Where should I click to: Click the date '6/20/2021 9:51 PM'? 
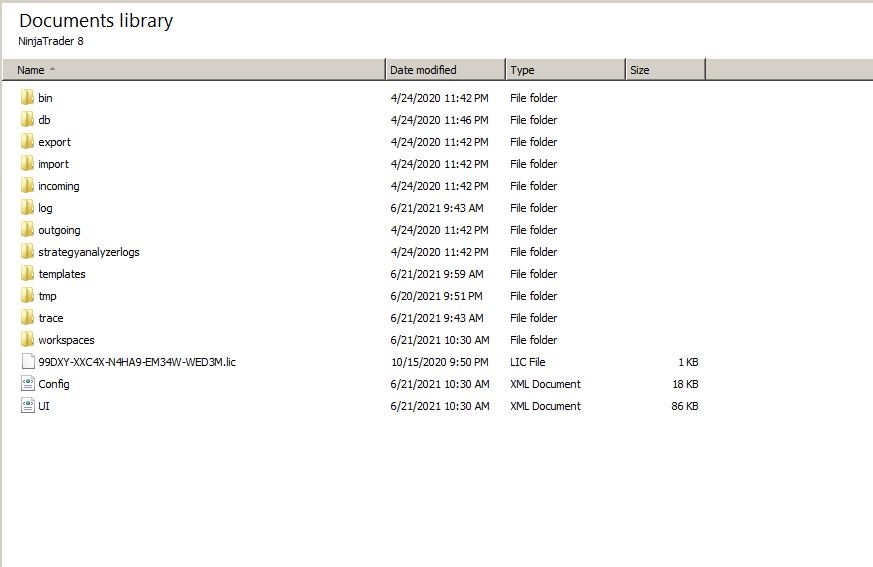pos(436,296)
